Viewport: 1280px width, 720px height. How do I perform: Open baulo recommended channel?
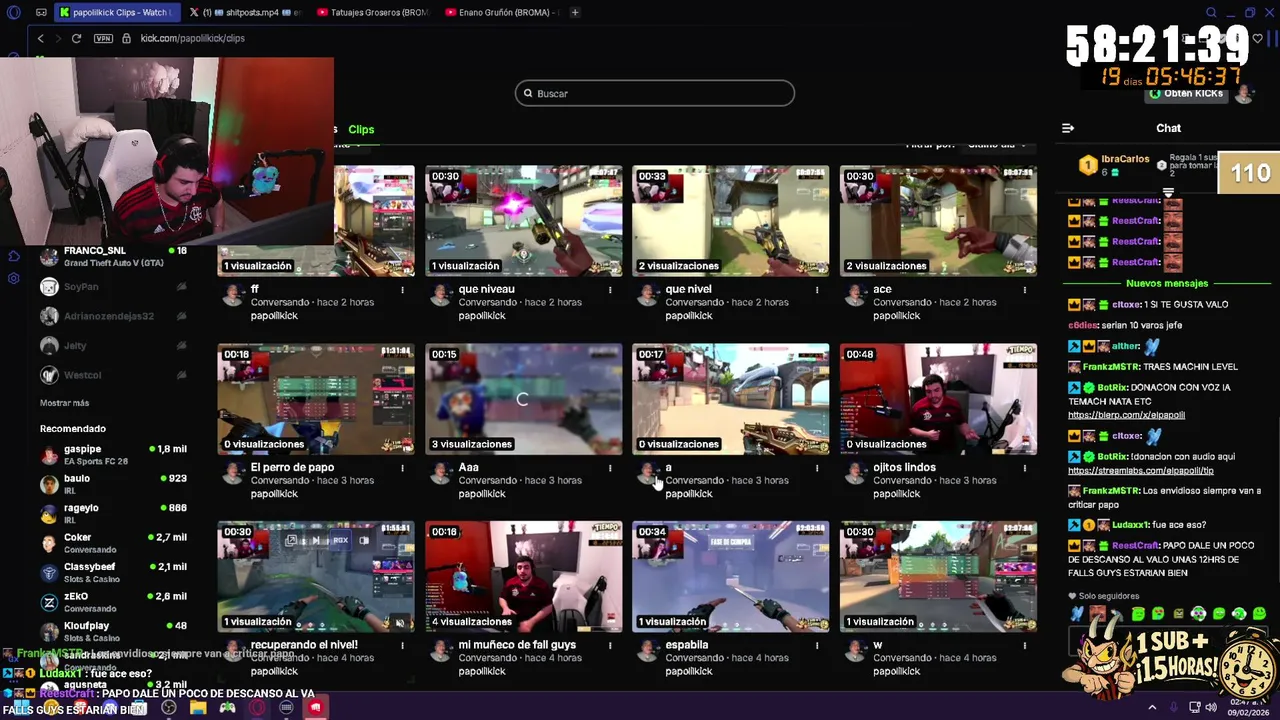pos(112,484)
